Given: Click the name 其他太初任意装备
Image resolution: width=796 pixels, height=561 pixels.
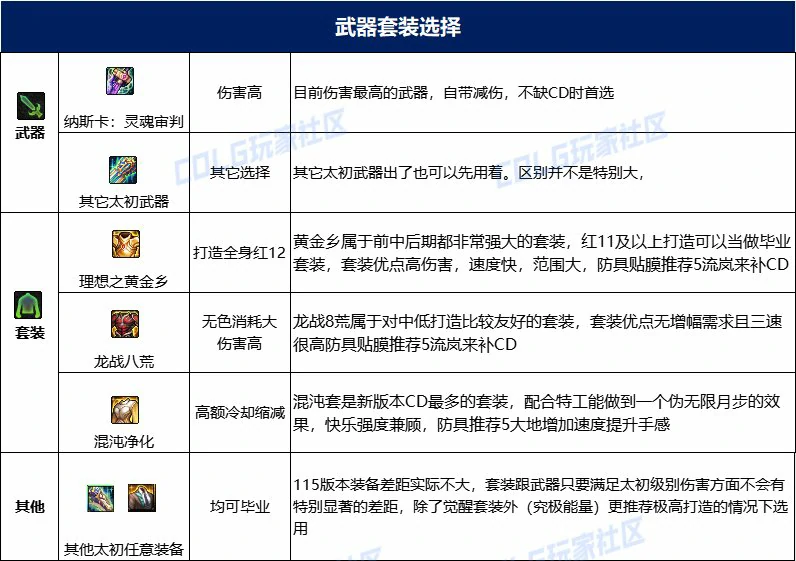Looking at the screenshot, I should tap(123, 549).
